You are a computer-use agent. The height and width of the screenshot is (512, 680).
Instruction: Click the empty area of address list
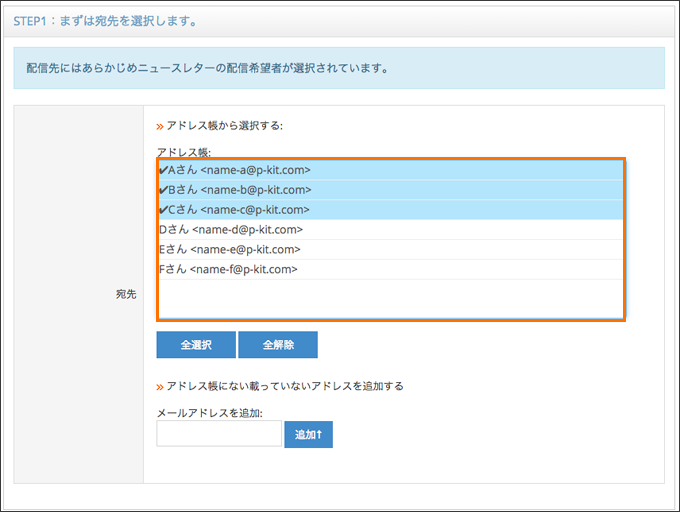(x=390, y=298)
